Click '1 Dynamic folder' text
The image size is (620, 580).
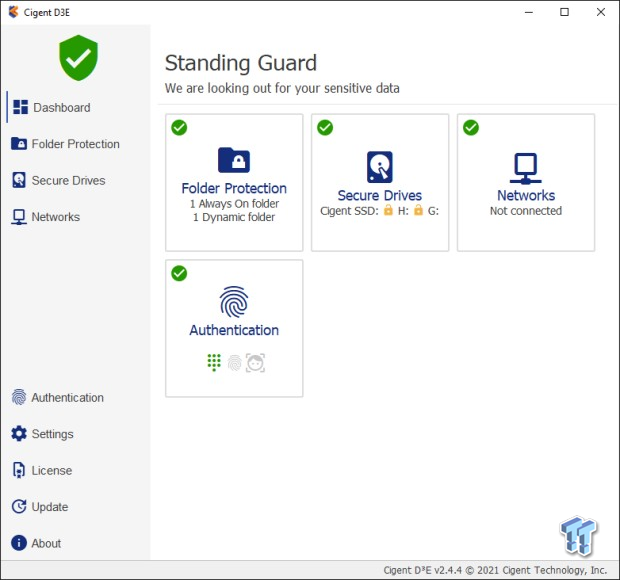point(234,217)
